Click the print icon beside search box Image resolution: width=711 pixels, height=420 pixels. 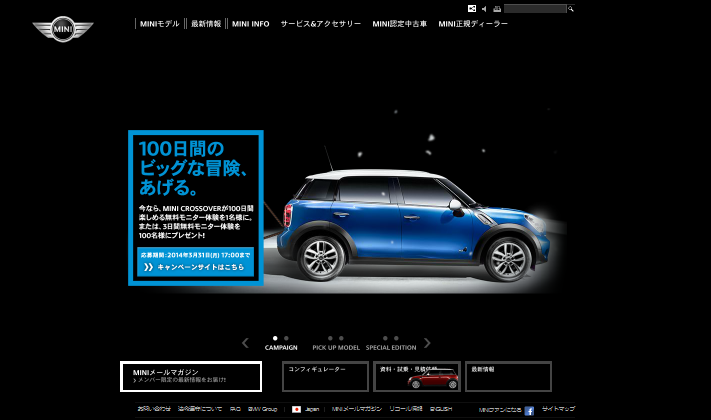pyautogui.click(x=497, y=9)
